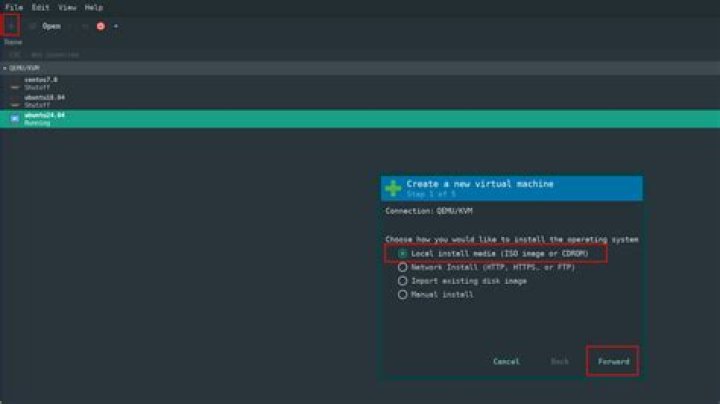Click the centos7.0 shutoff VM icon
Screen dimensions: 720x404
point(15,86)
